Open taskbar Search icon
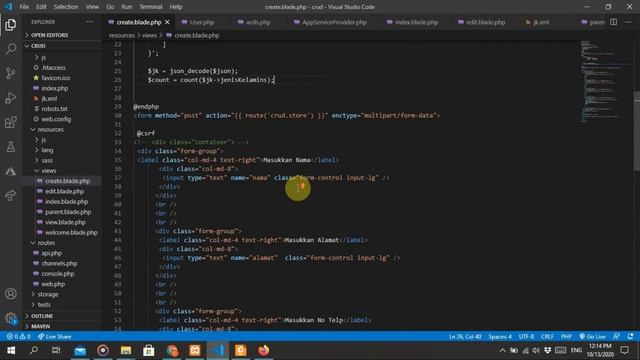The height and width of the screenshot is (360, 640). [33, 350]
